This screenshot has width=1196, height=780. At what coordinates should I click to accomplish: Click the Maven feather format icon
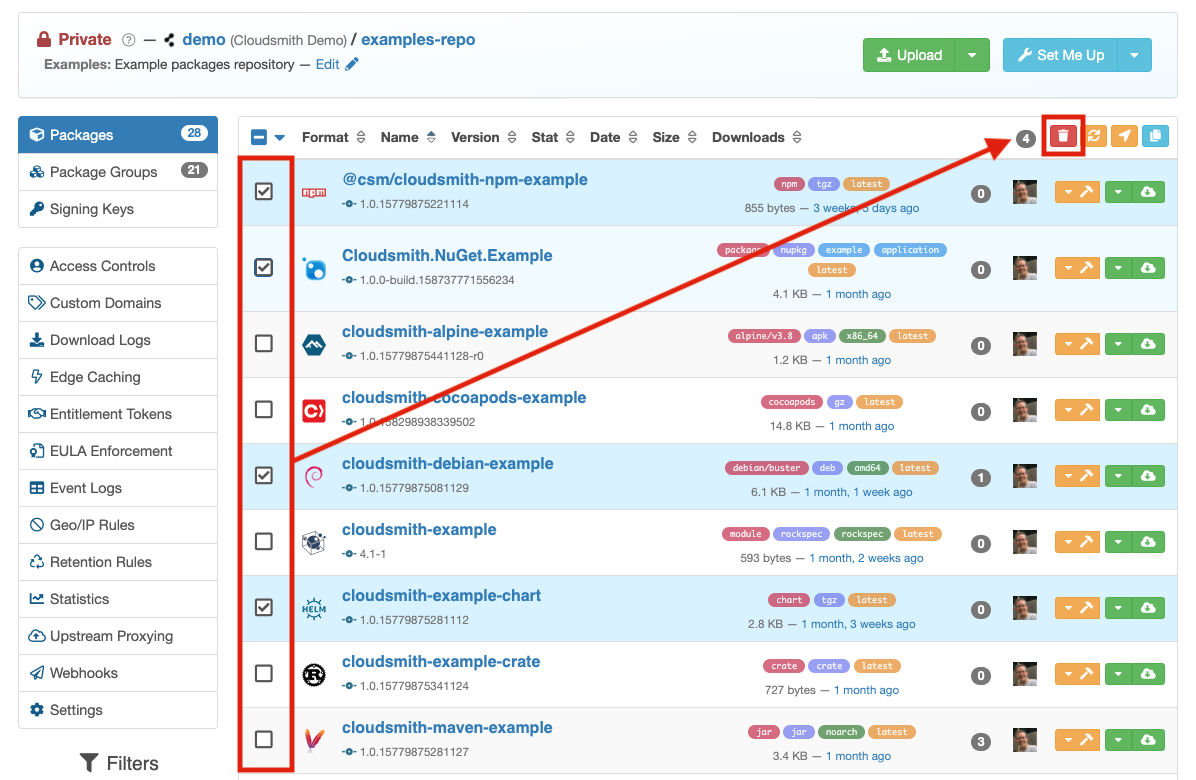[x=314, y=740]
